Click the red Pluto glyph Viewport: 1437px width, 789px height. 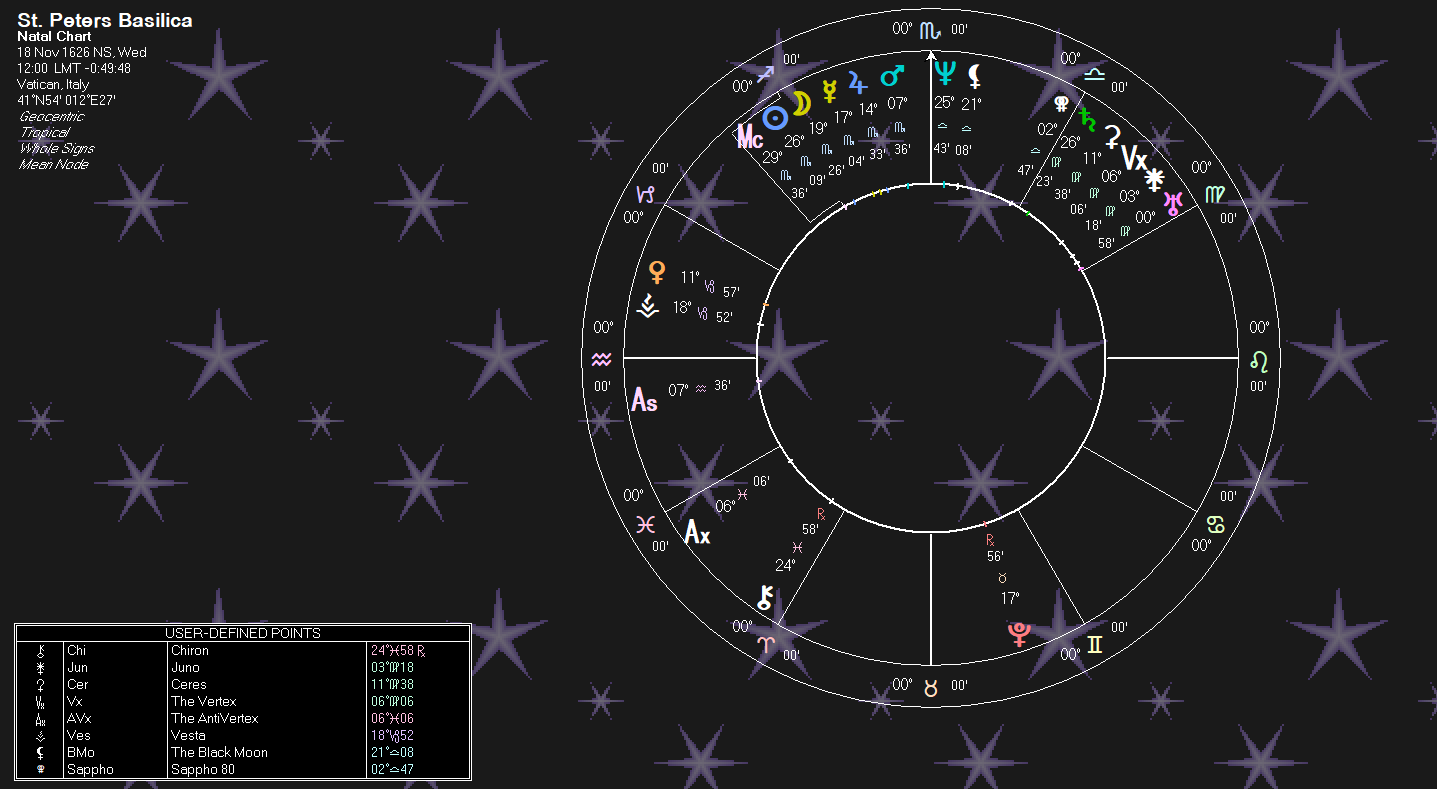(1019, 634)
